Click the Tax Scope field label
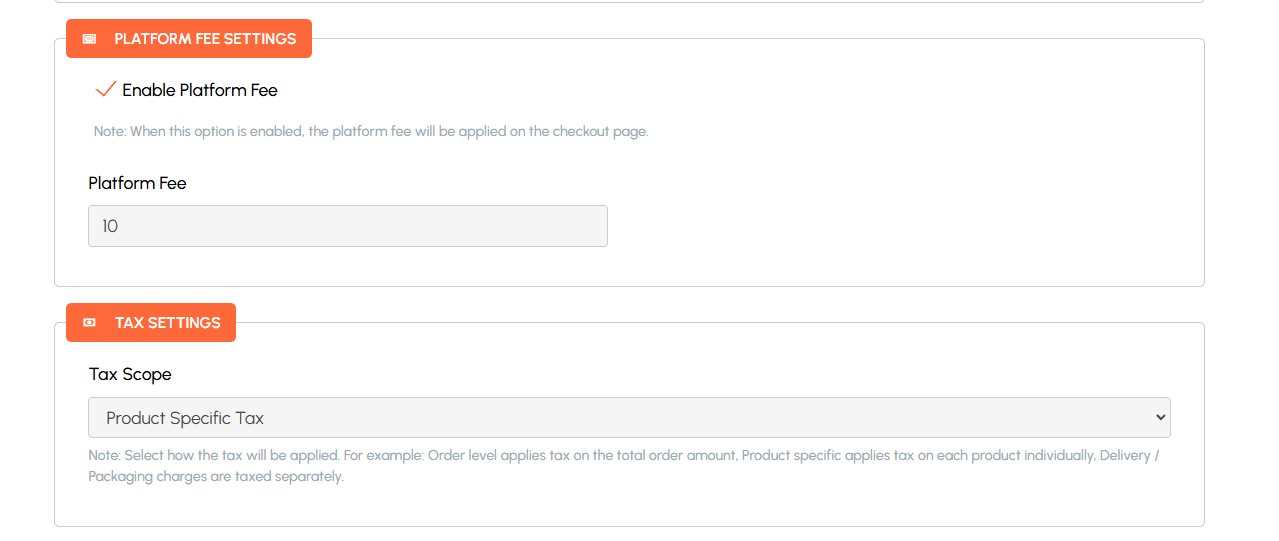The width and height of the screenshot is (1279, 541). click(130, 374)
